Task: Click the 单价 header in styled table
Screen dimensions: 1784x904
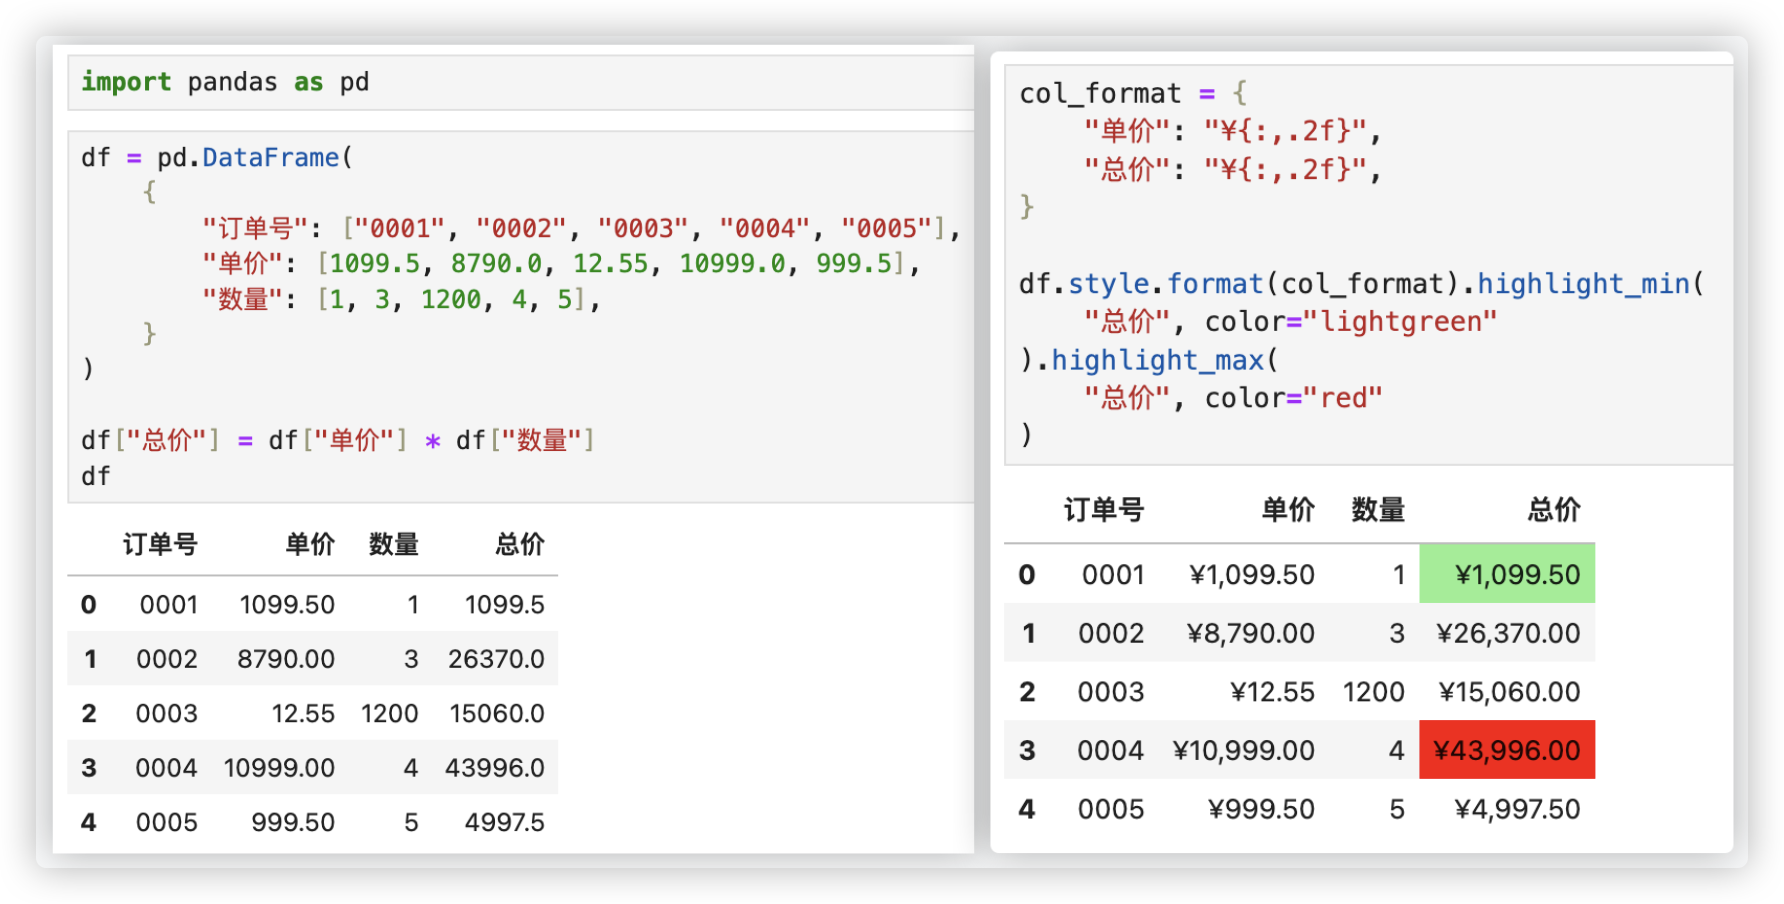Action: [1288, 510]
